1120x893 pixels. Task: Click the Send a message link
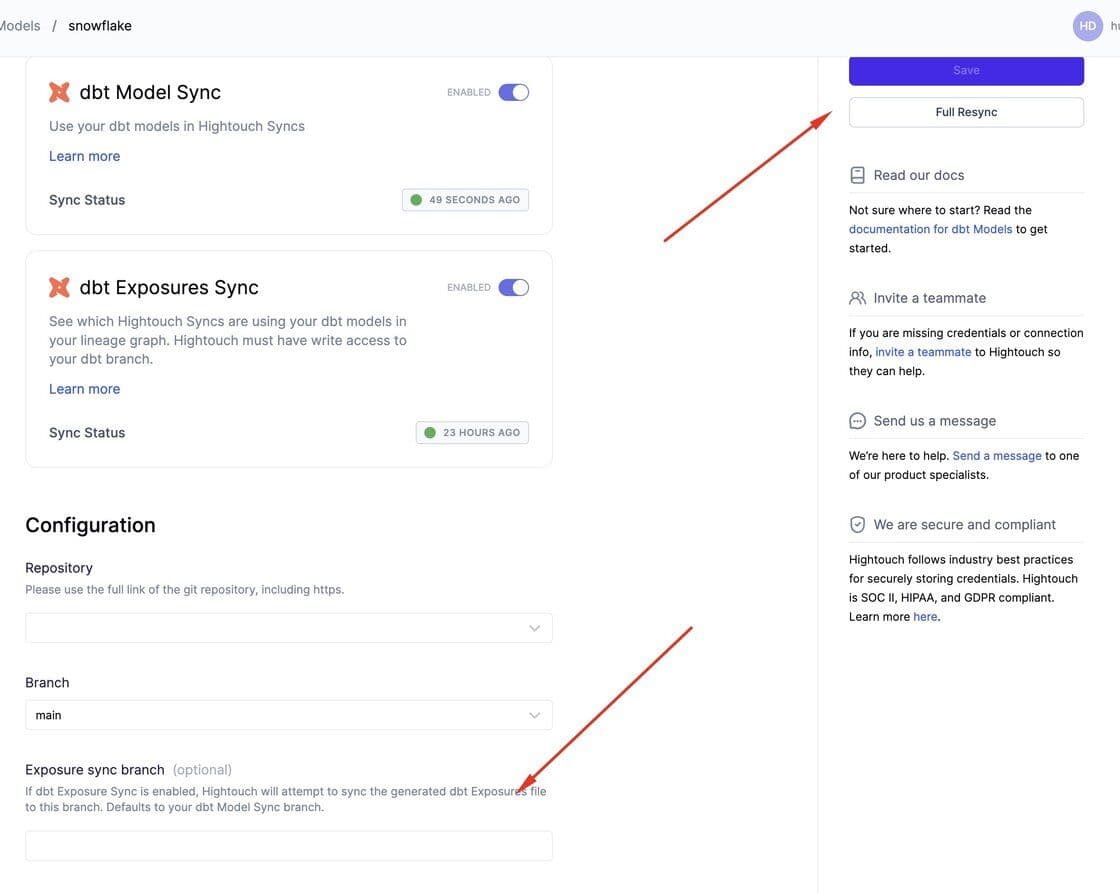click(997, 456)
